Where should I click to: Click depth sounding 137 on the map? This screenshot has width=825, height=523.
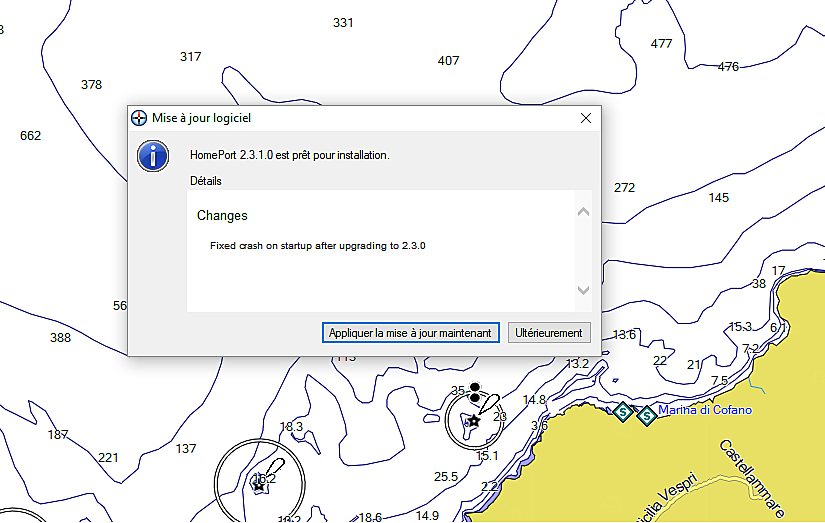[x=186, y=449]
